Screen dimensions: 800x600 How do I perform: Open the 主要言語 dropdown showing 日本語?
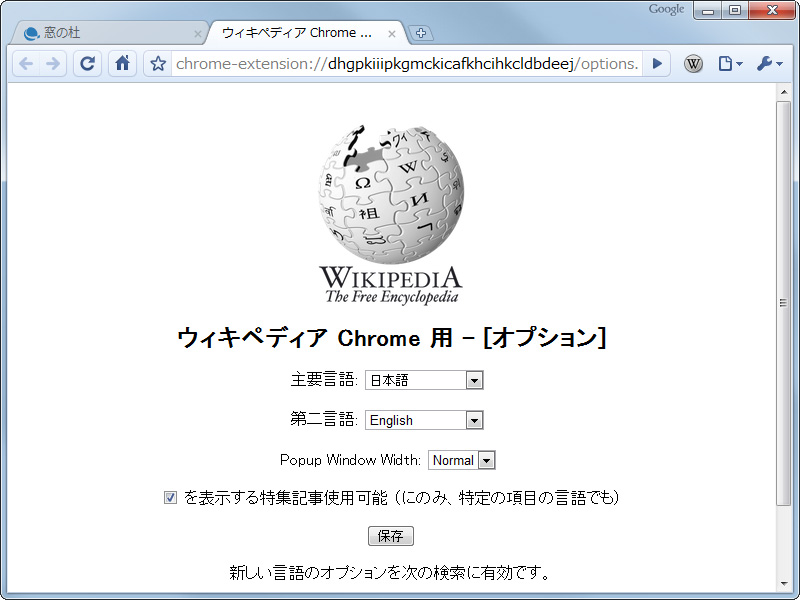coord(424,380)
